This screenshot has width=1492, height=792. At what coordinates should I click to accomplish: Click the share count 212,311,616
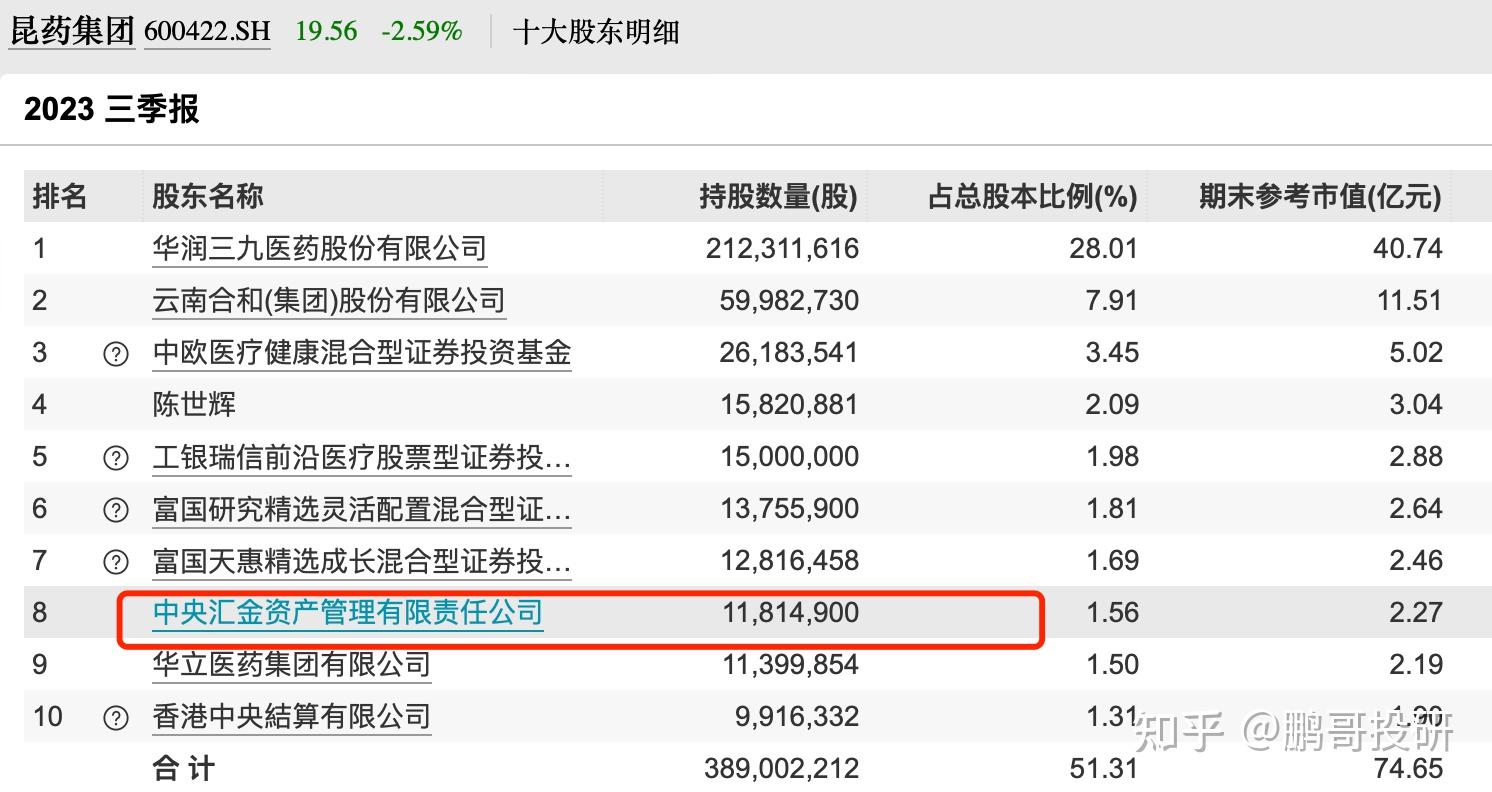coord(782,248)
